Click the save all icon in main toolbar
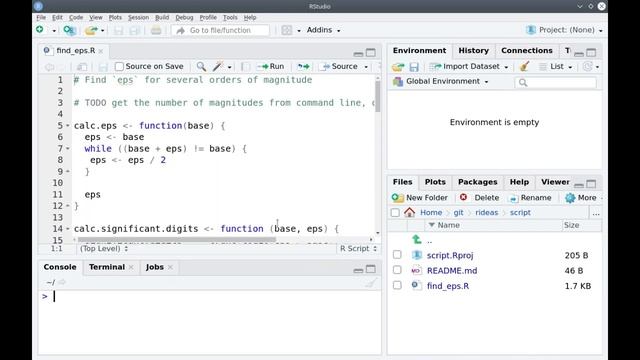This screenshot has width=640, height=360. [x=134, y=30]
